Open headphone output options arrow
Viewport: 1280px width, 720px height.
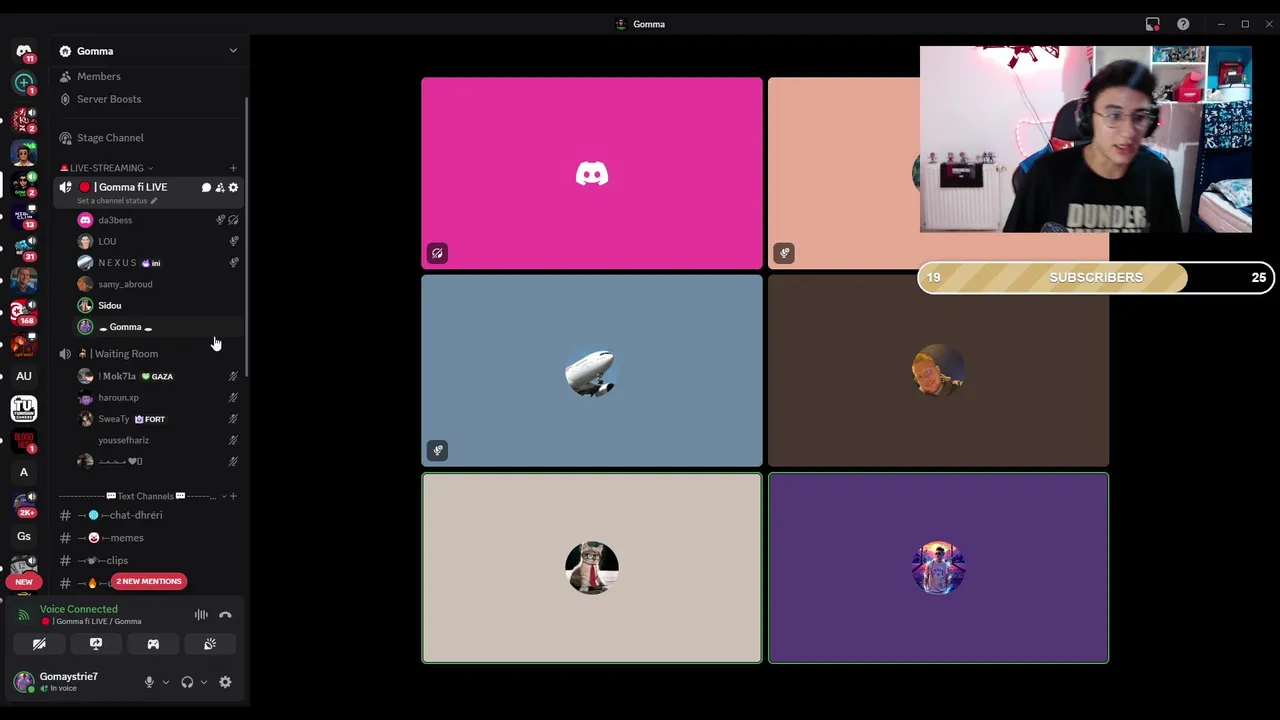click(x=204, y=682)
